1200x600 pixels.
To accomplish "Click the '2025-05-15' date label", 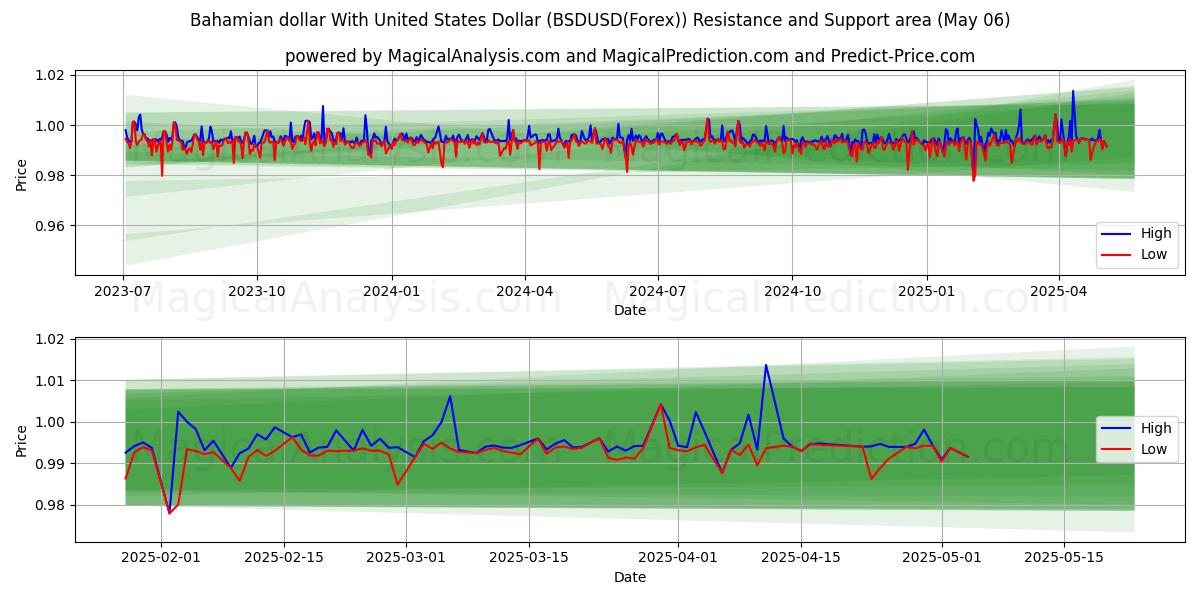I will [x=1065, y=558].
